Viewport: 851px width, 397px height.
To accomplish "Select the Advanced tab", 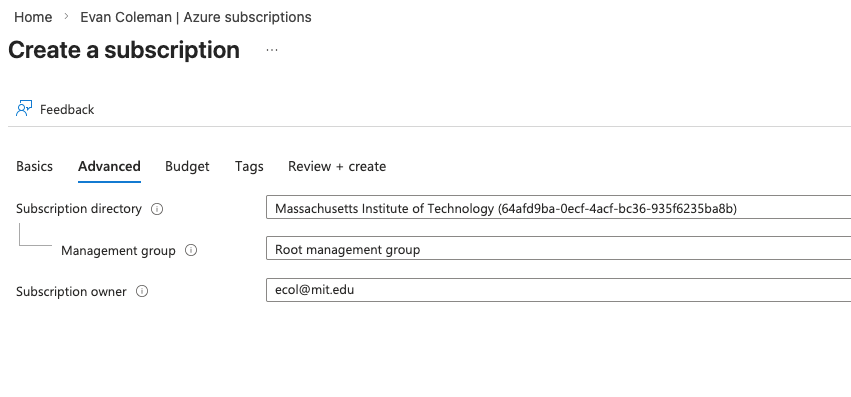I will tap(109, 166).
